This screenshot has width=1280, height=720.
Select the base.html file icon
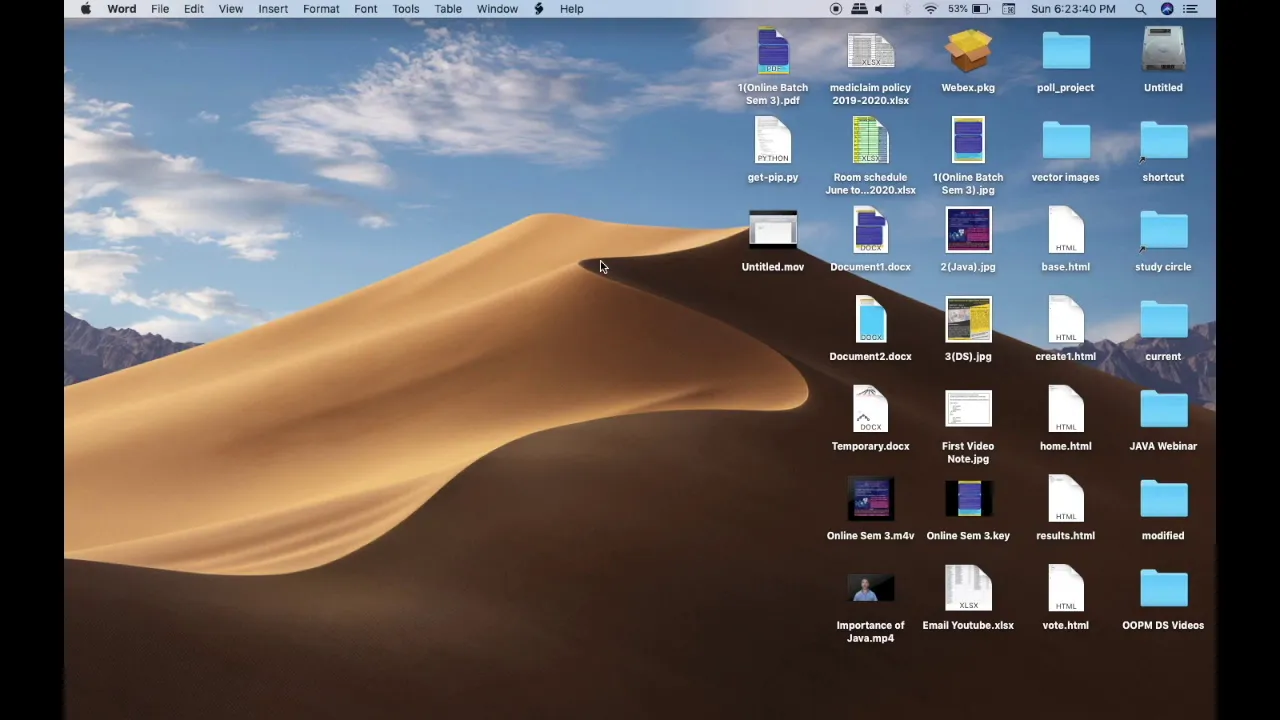[1066, 230]
